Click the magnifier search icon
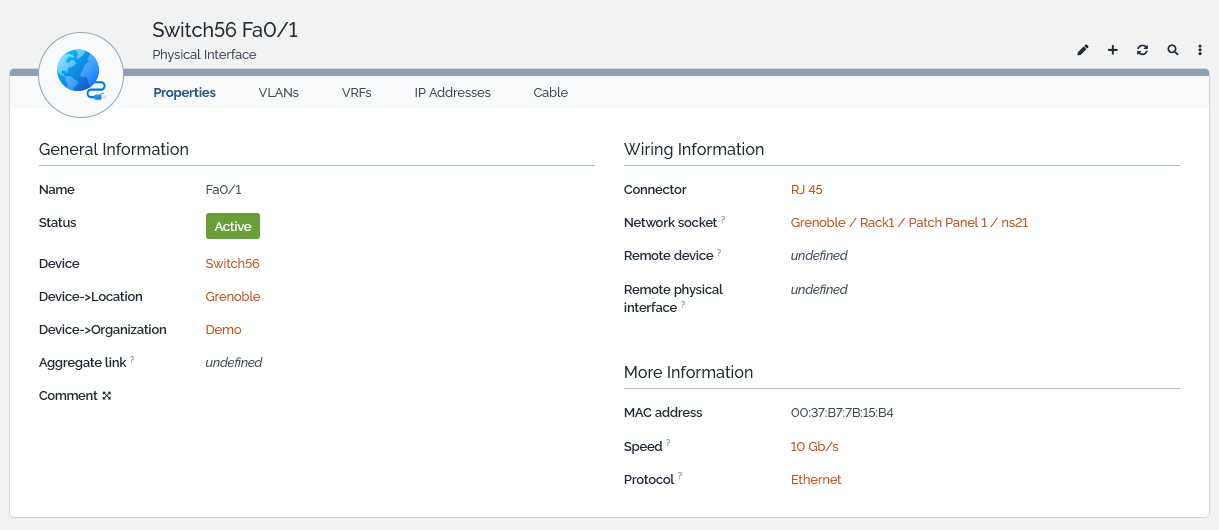The height and width of the screenshot is (530, 1219). click(1173, 50)
